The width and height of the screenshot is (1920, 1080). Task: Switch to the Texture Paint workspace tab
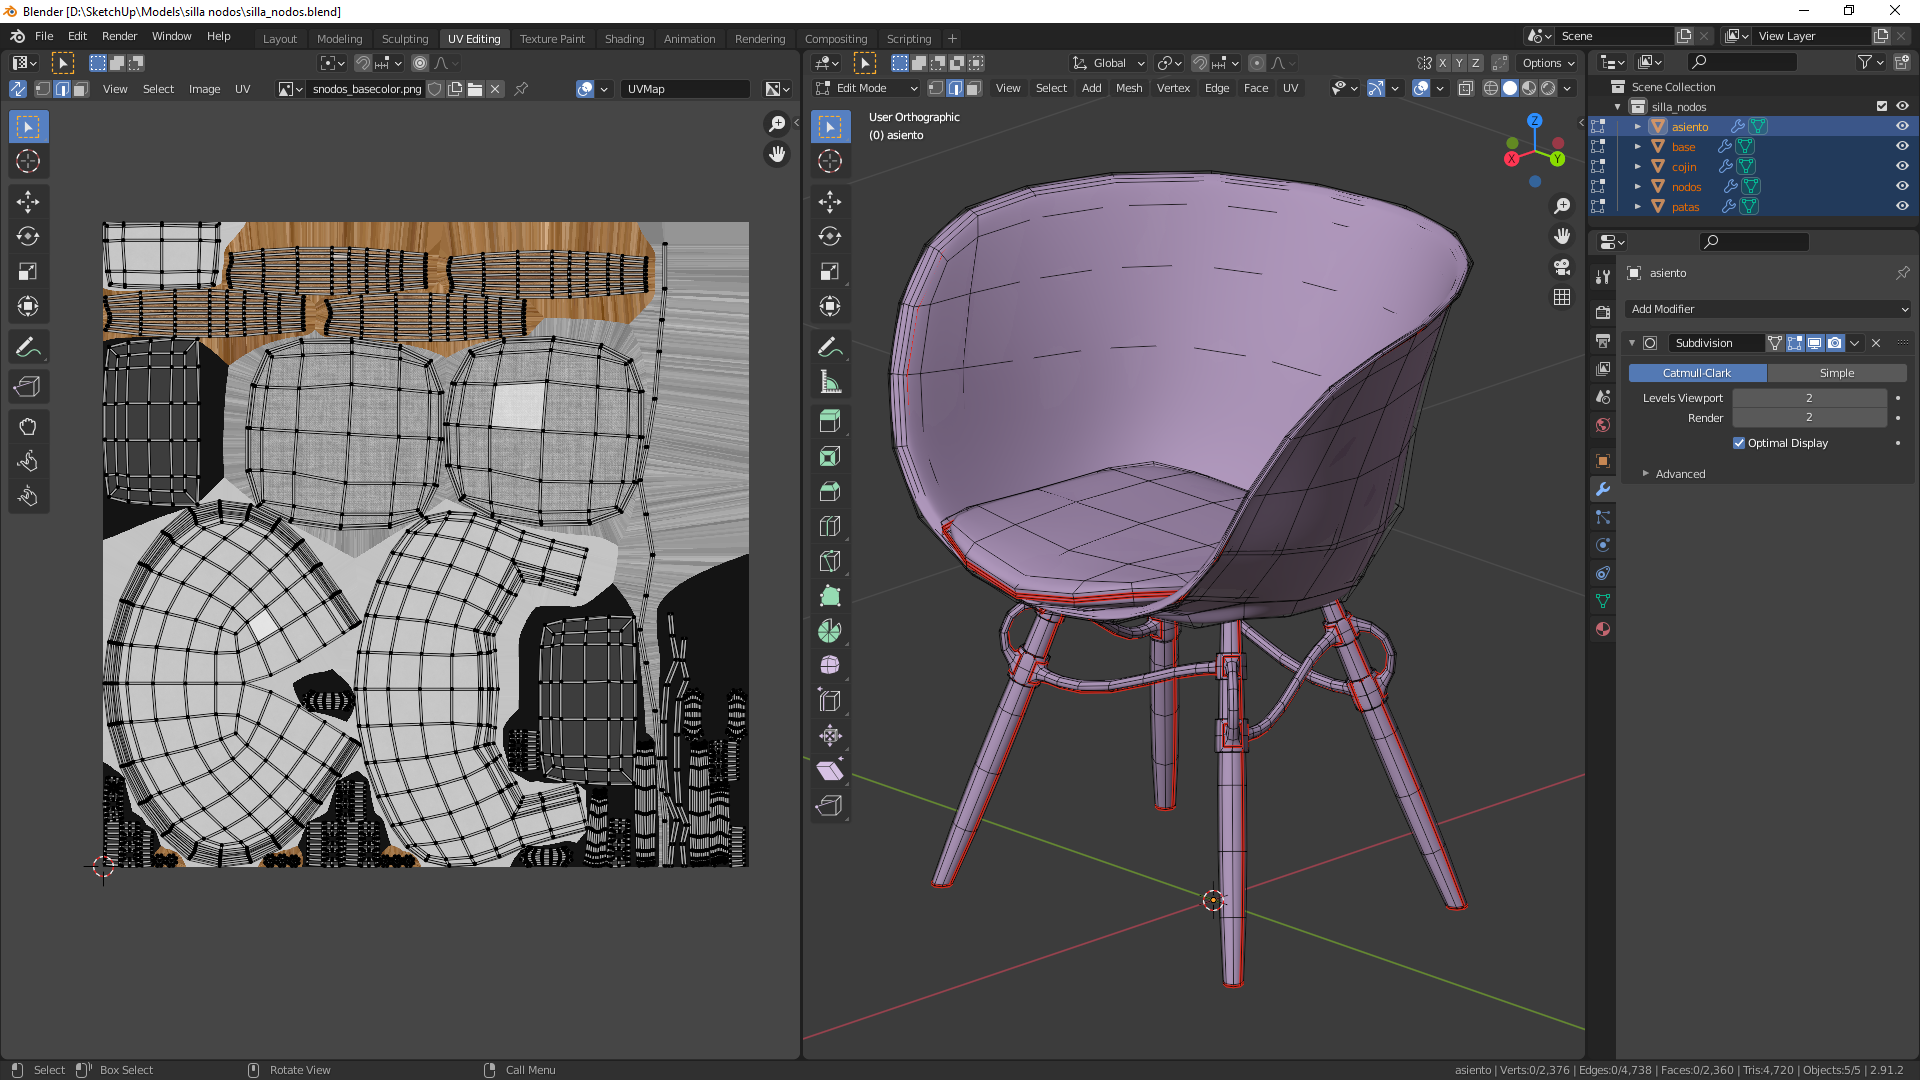click(552, 38)
